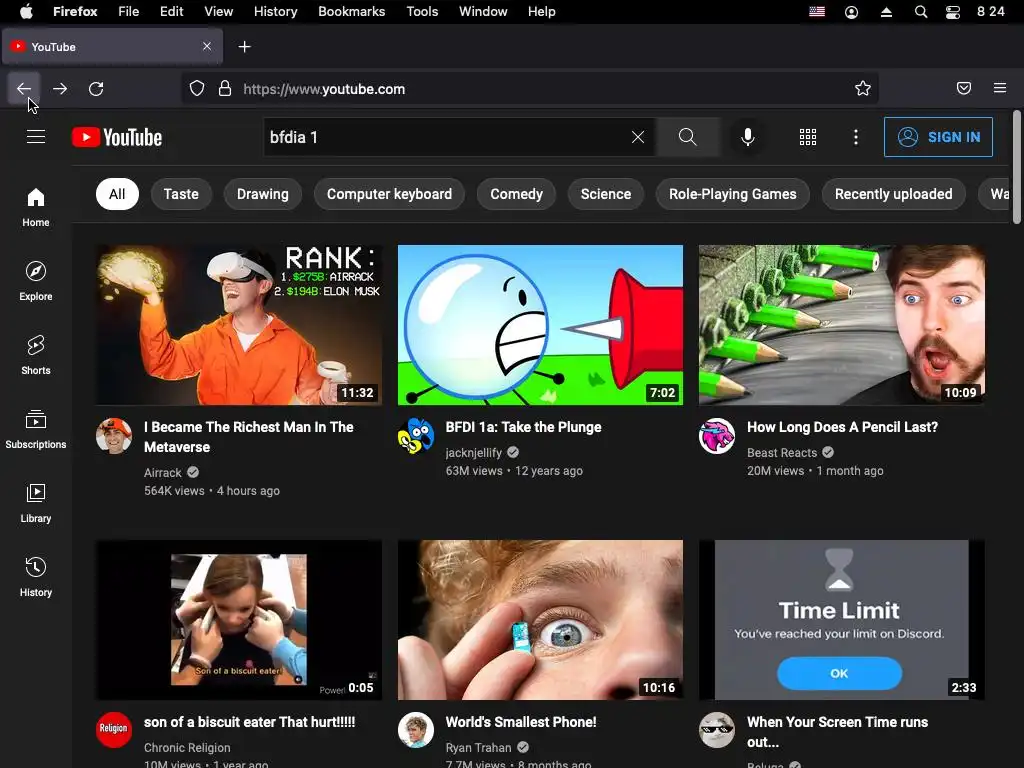Screen dimensions: 1024x768
Task: Open son of a biscuit eater thumbnail
Action: [239, 620]
